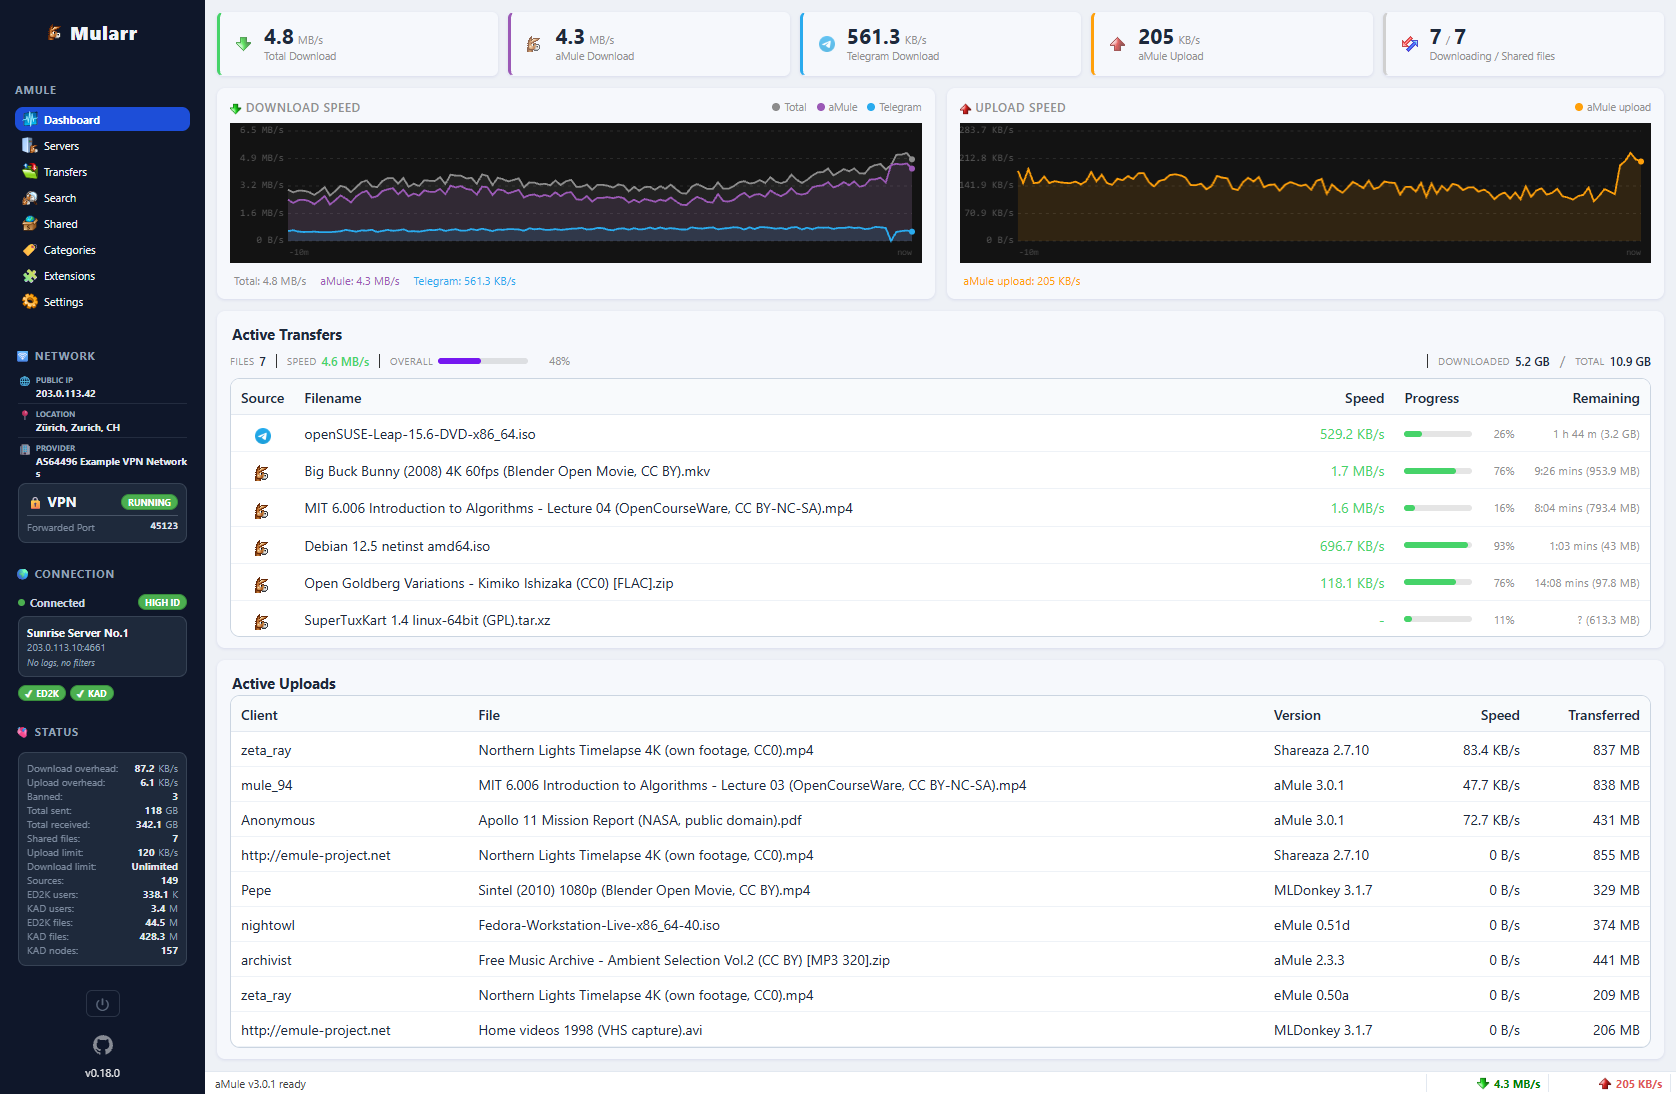Click Debian netinst progress bar at 93%
Screen dimensions: 1676x1094
1438,546
